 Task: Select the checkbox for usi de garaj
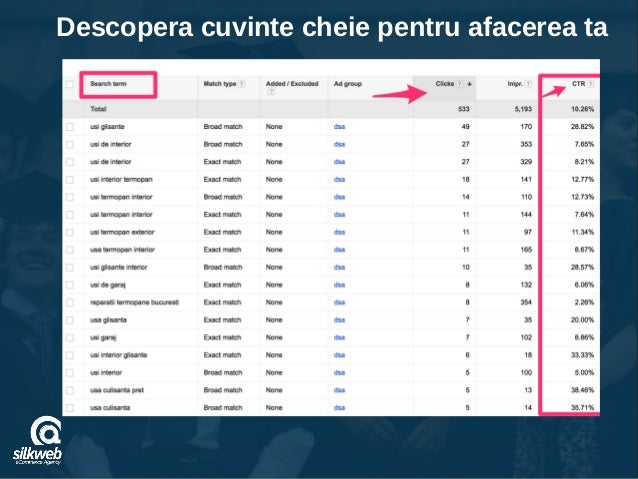coord(70,285)
